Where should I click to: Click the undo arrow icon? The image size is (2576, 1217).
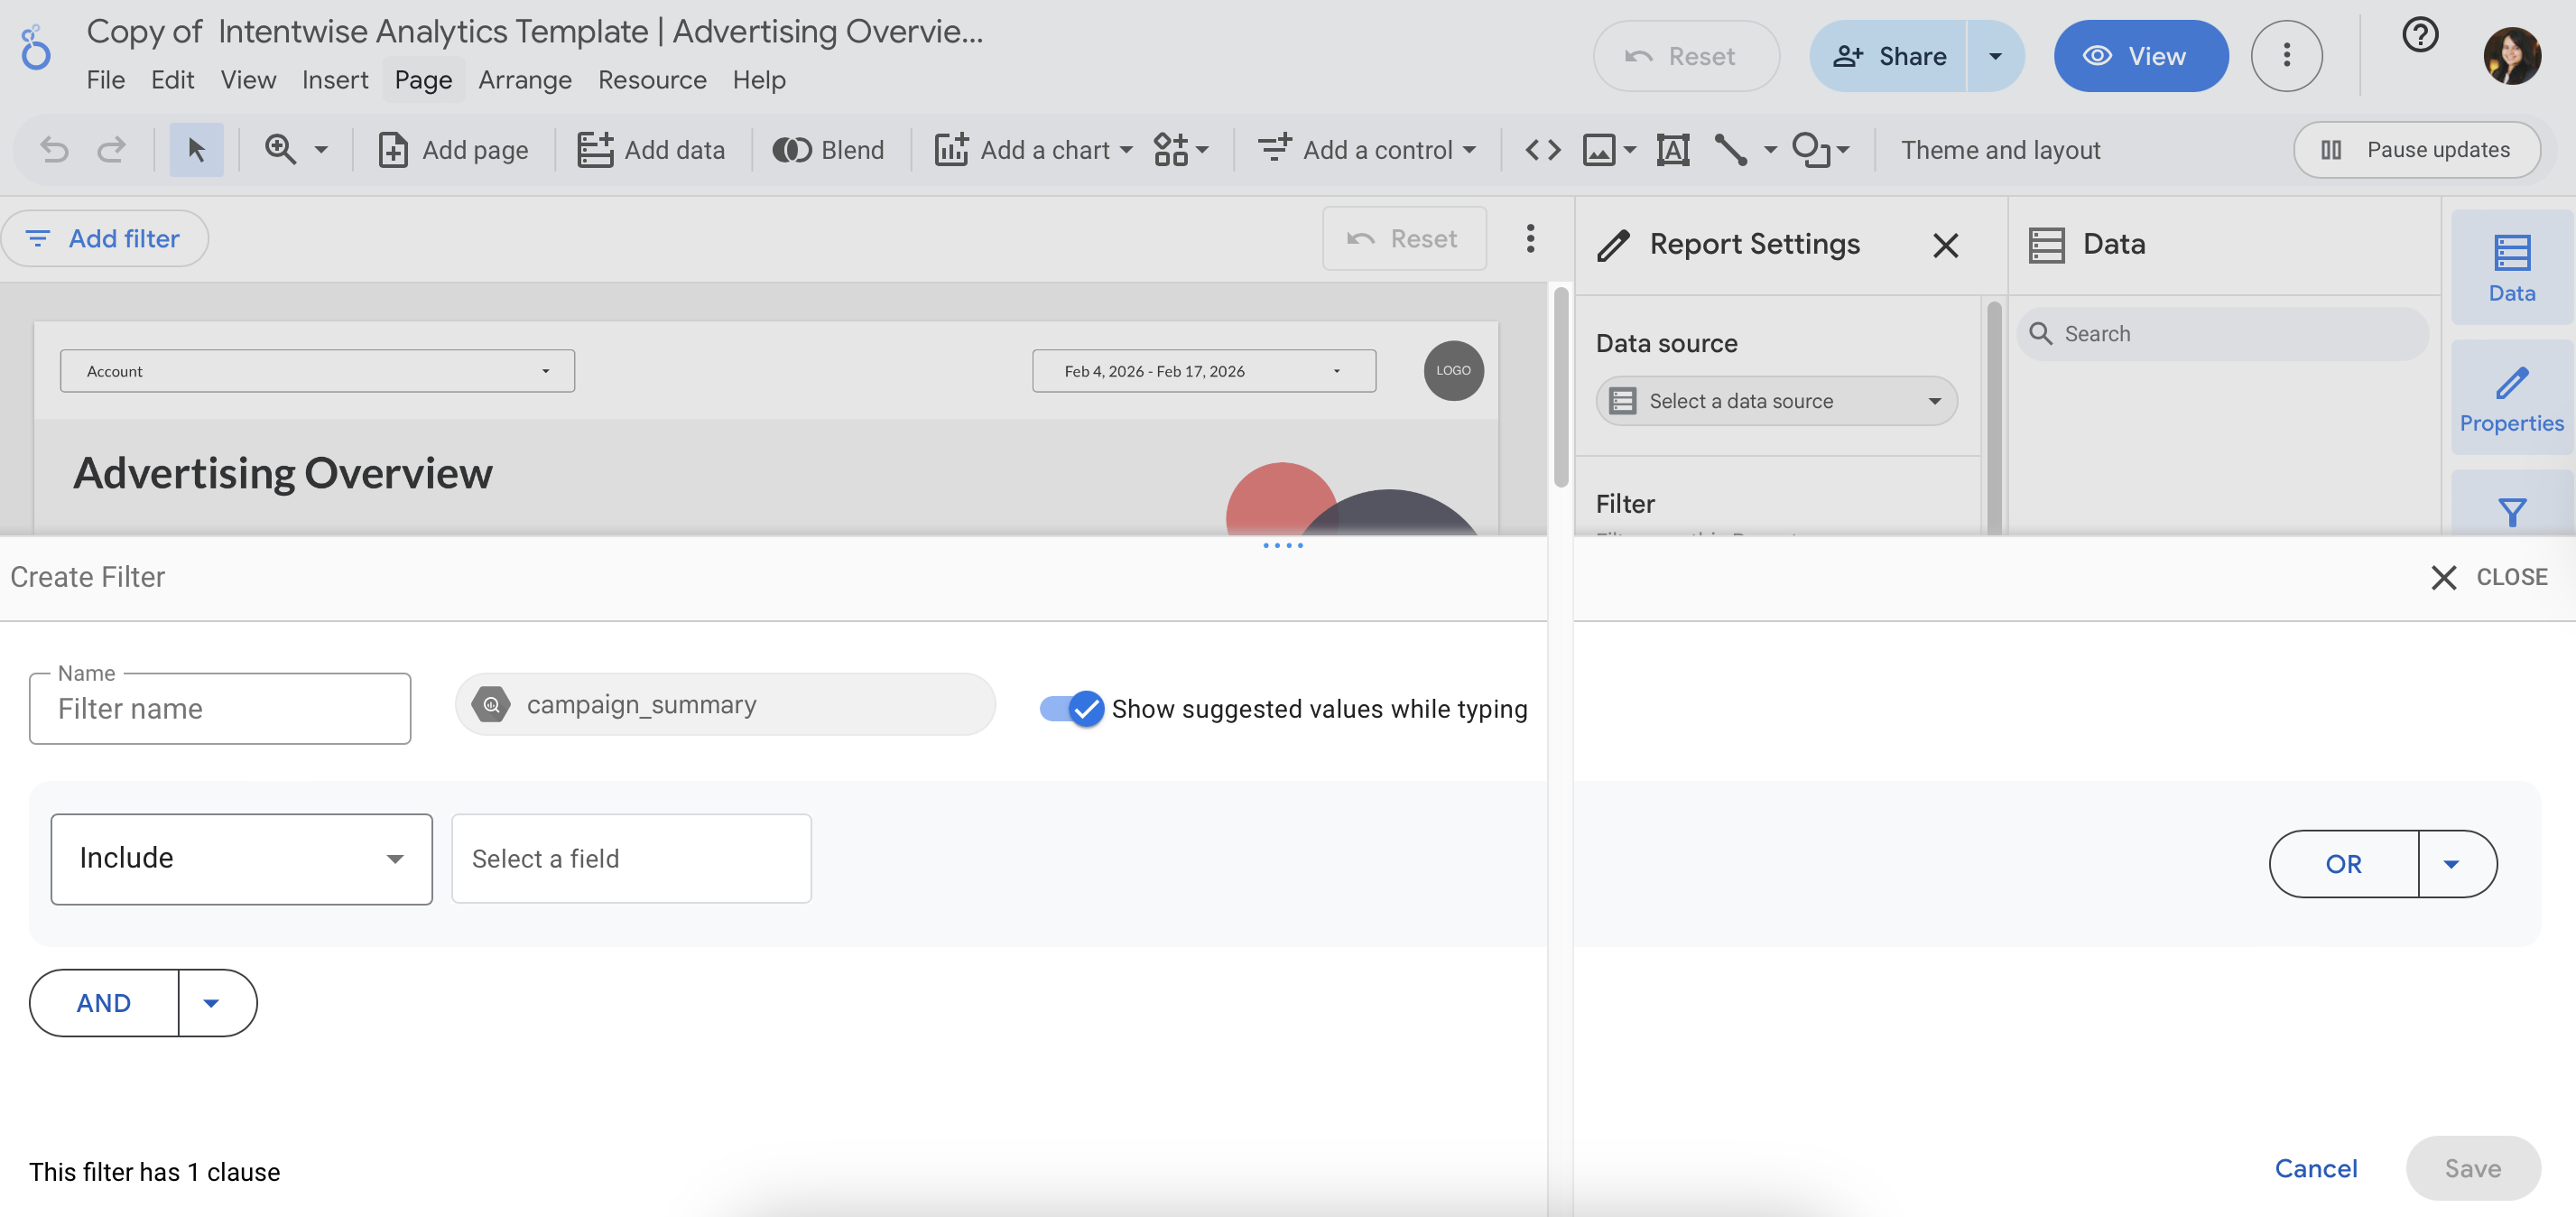coord(55,150)
